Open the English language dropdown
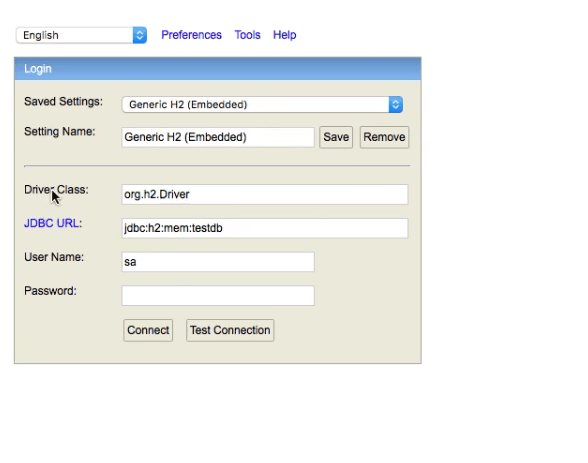 coord(81,35)
